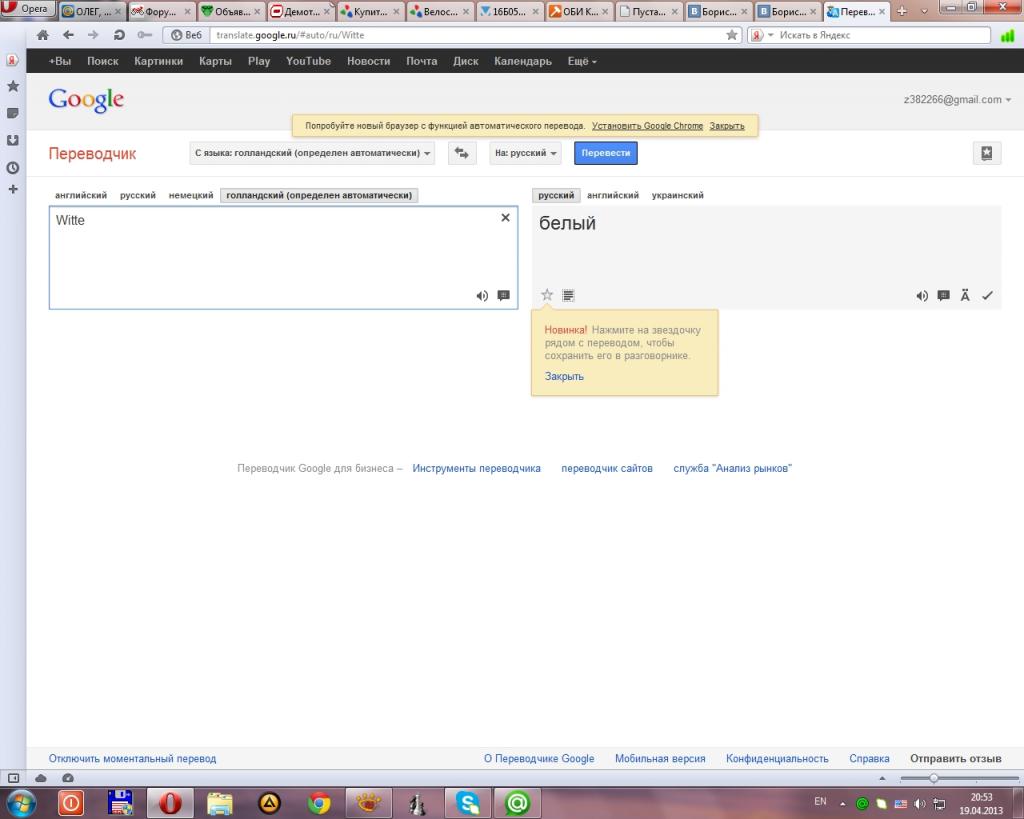Select all translation text icon
Viewport: 1024px width, 819px height.
(568, 296)
